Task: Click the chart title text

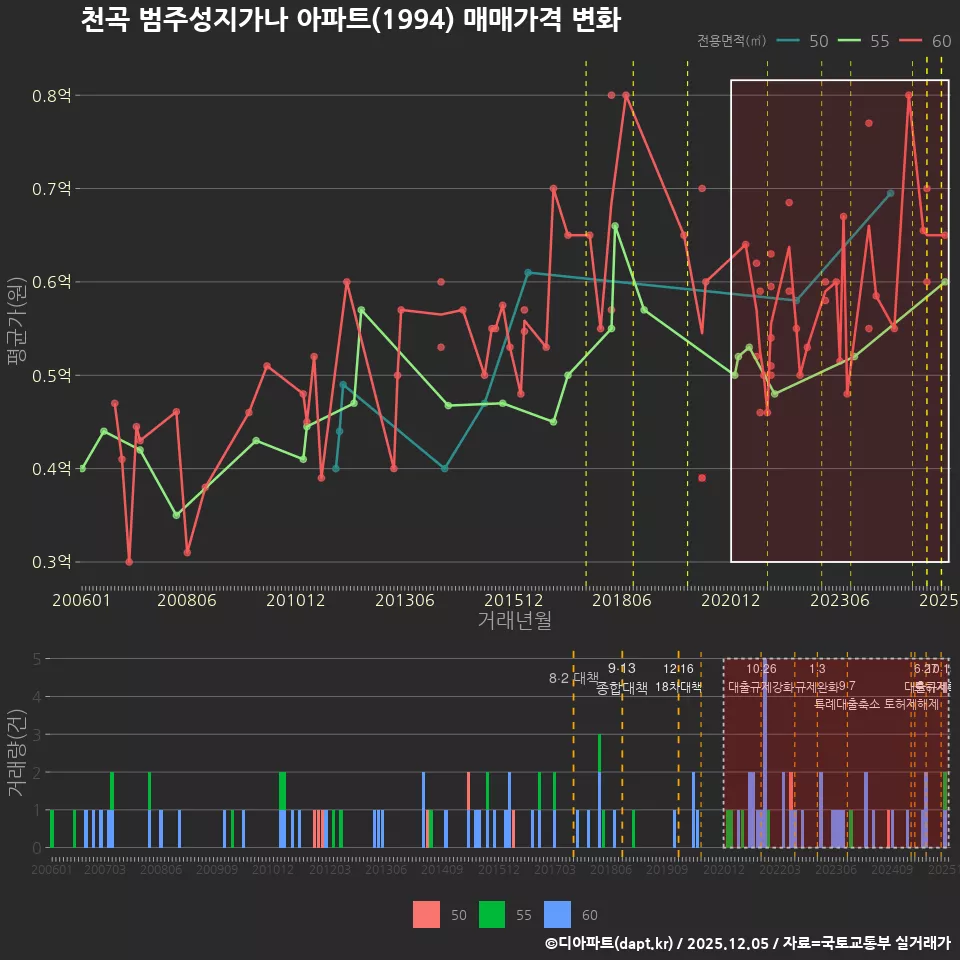Action: tap(350, 20)
